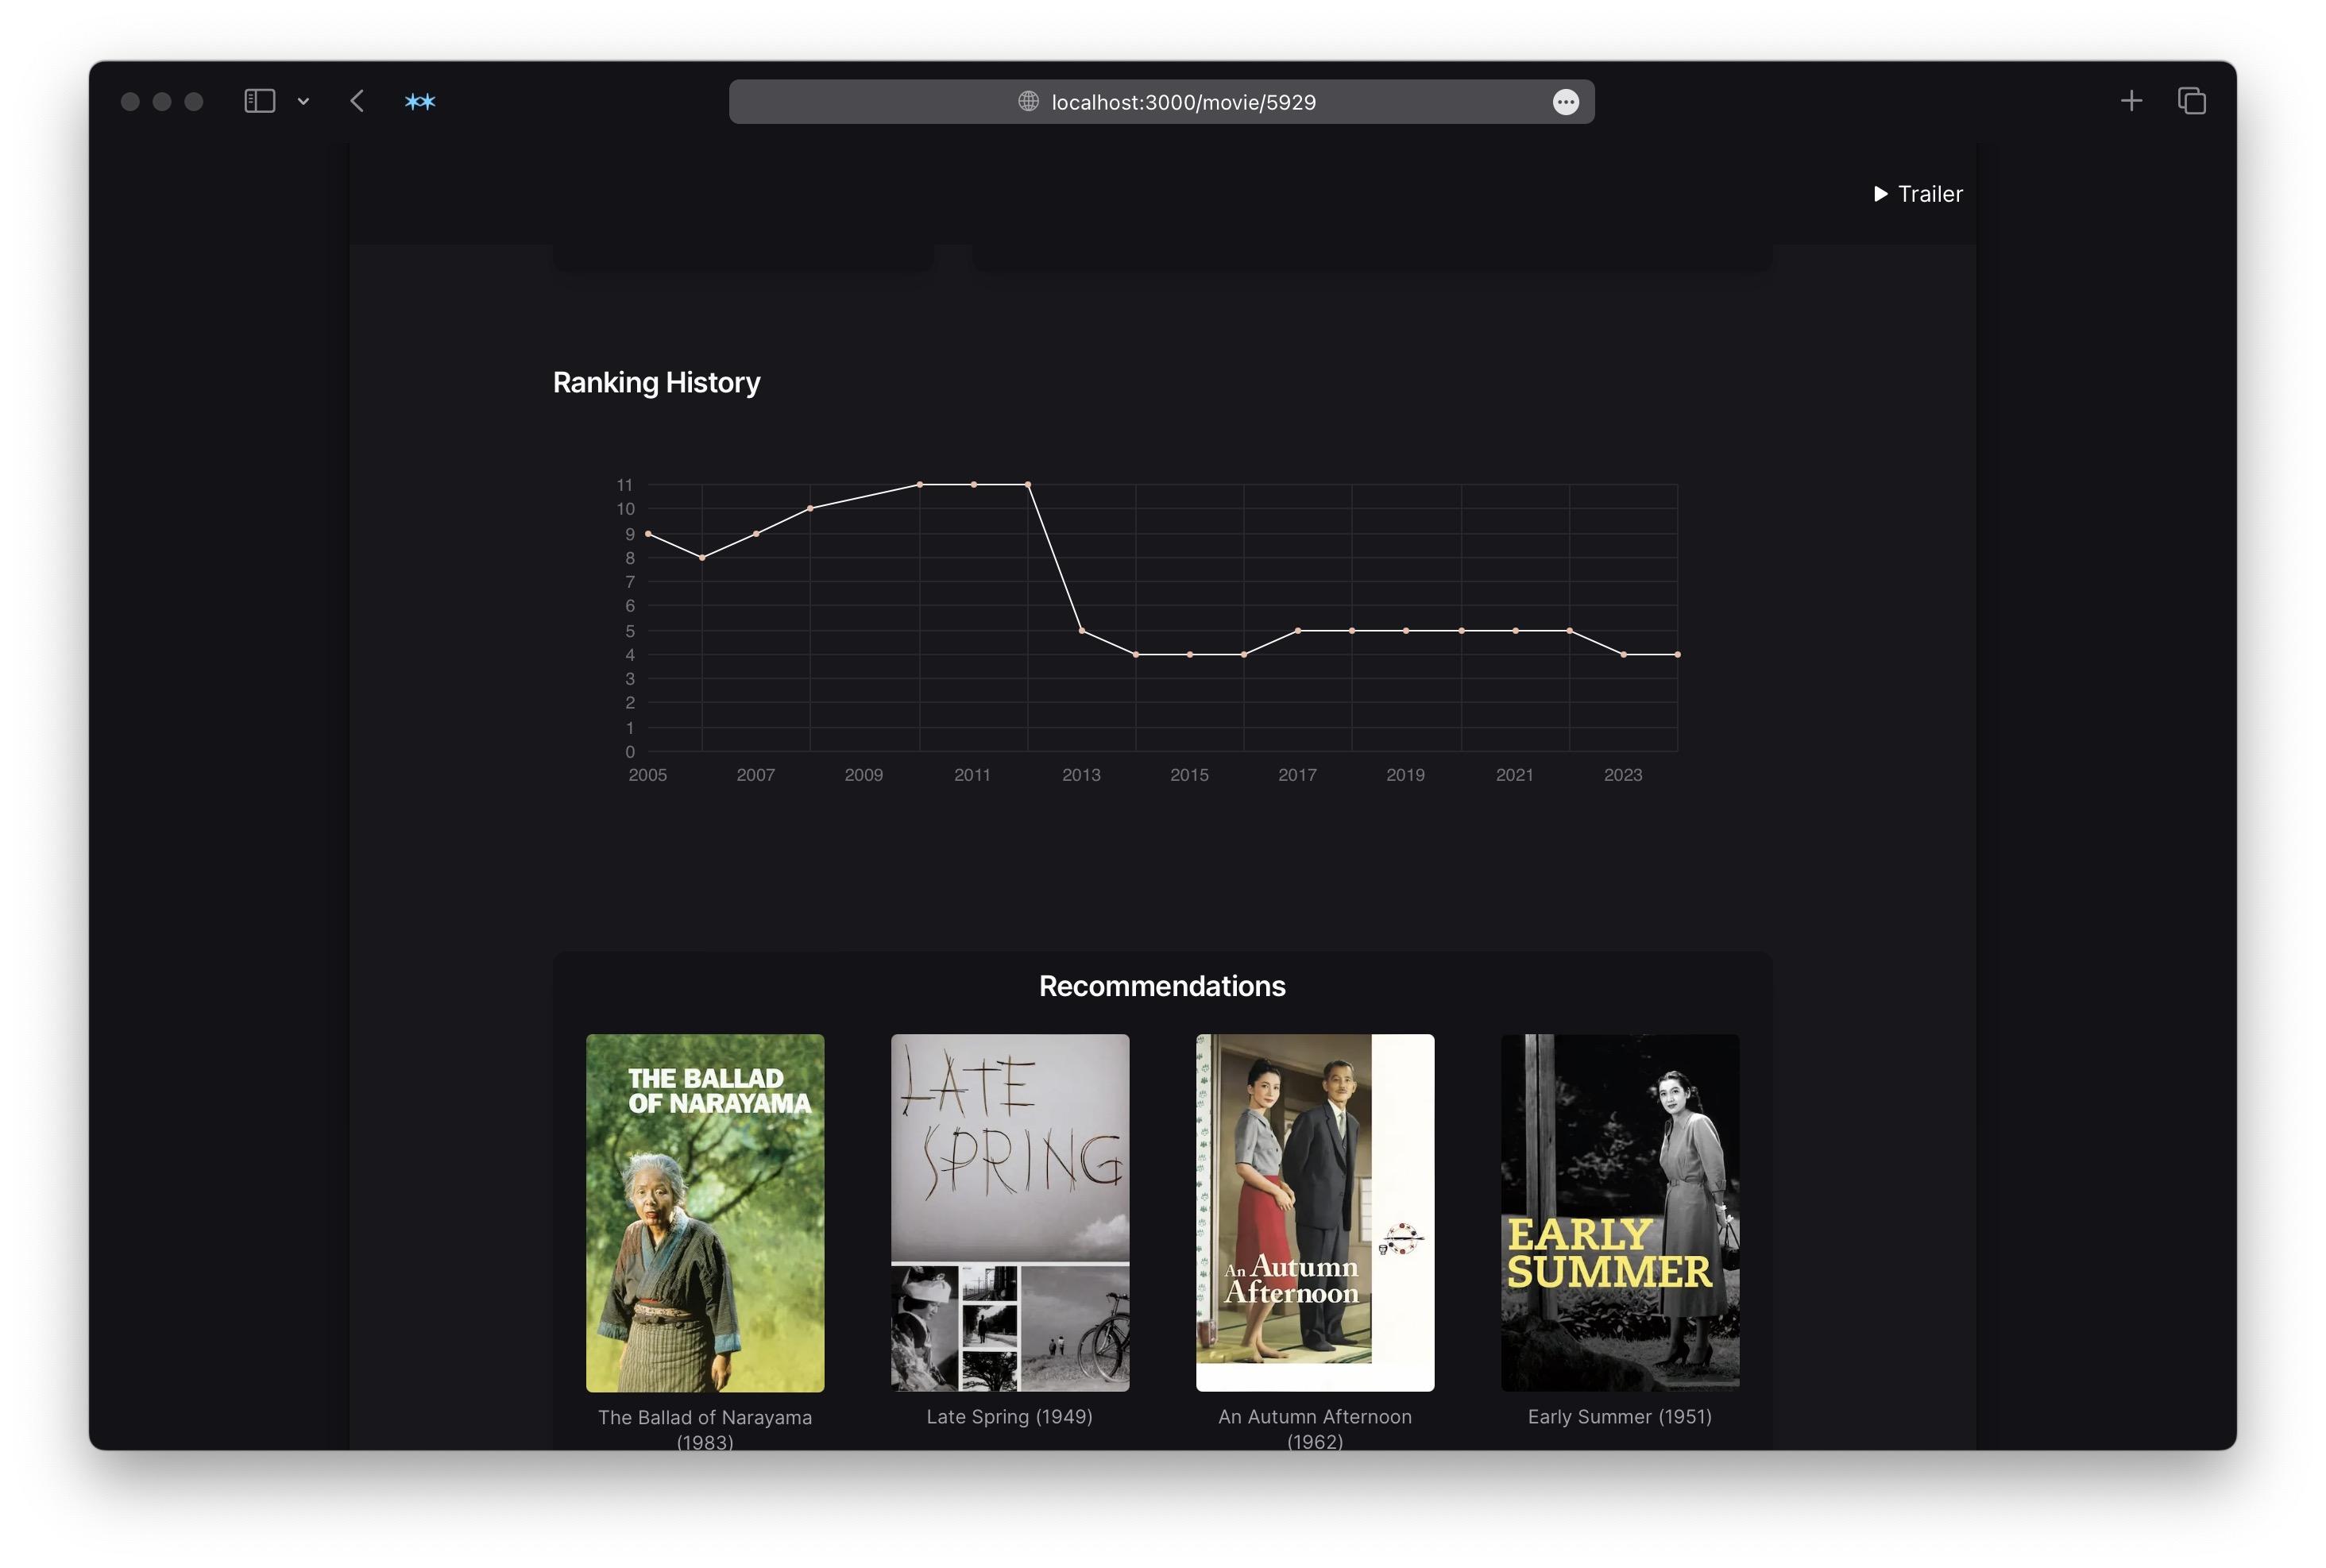Click the '2015' x-axis label
Screen dimensions: 2326x1568
click(x=1189, y=775)
